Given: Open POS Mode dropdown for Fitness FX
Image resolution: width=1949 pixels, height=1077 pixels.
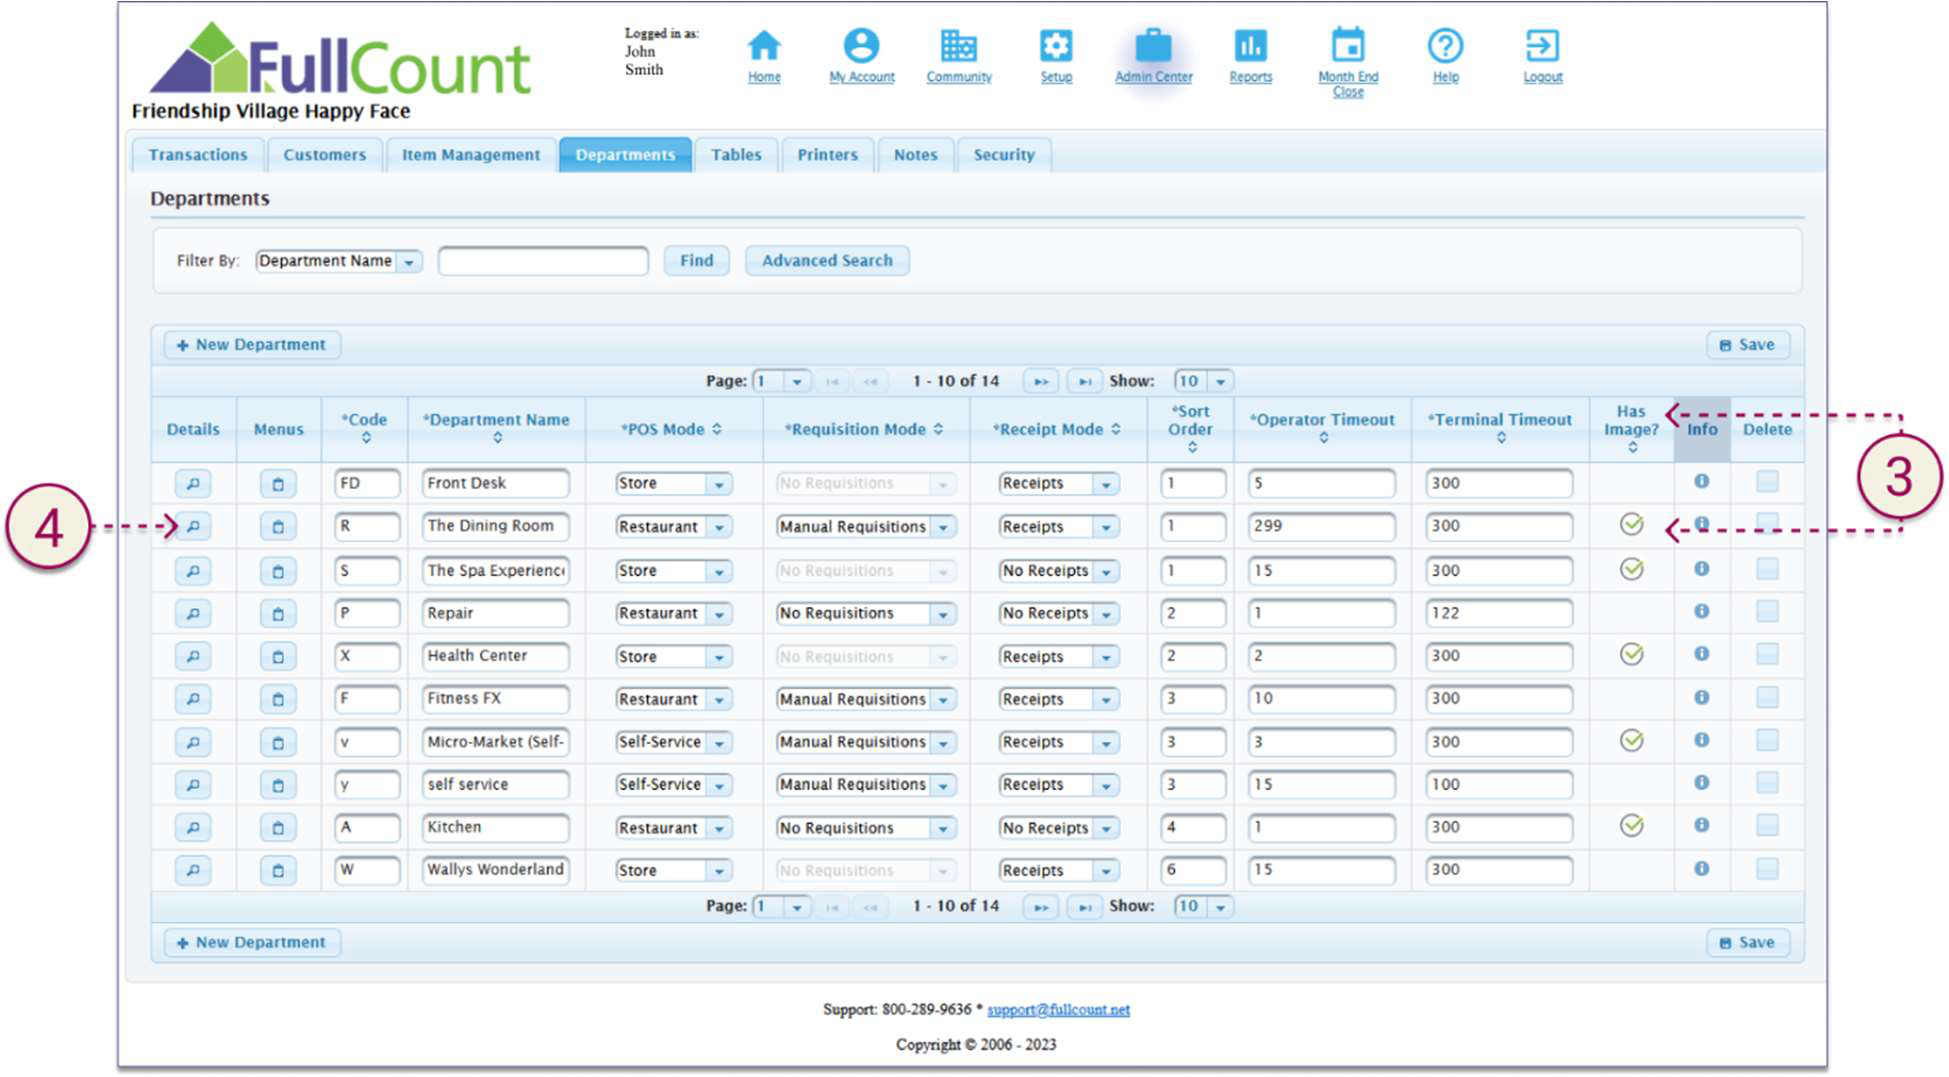Looking at the screenshot, I should point(719,700).
